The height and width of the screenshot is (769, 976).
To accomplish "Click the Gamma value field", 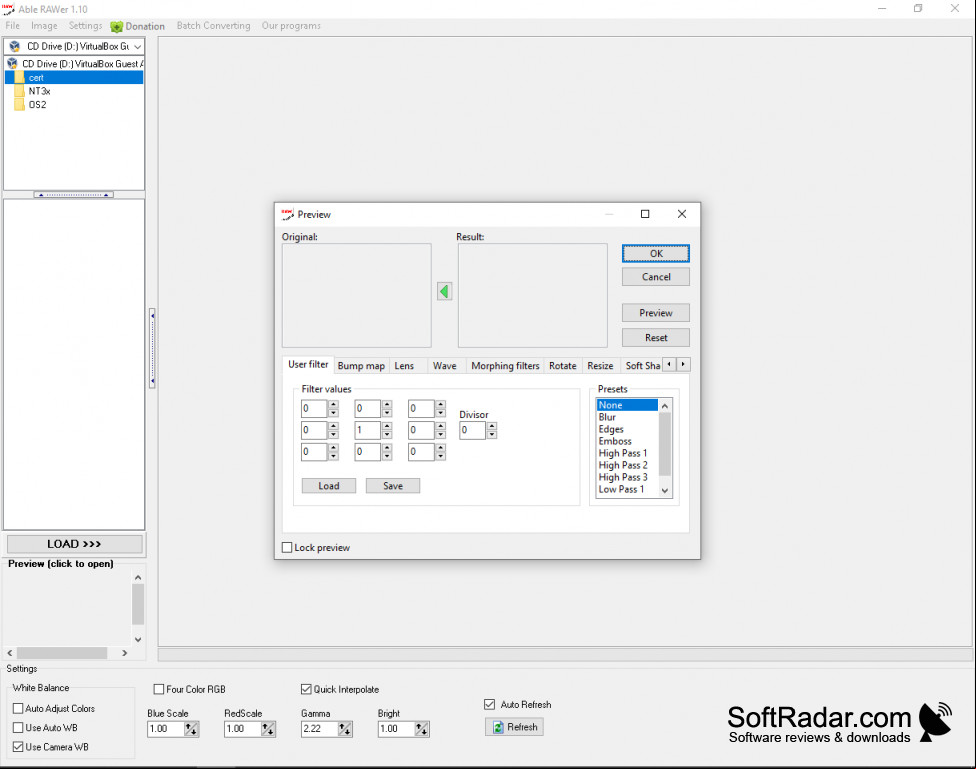I will click(x=320, y=729).
